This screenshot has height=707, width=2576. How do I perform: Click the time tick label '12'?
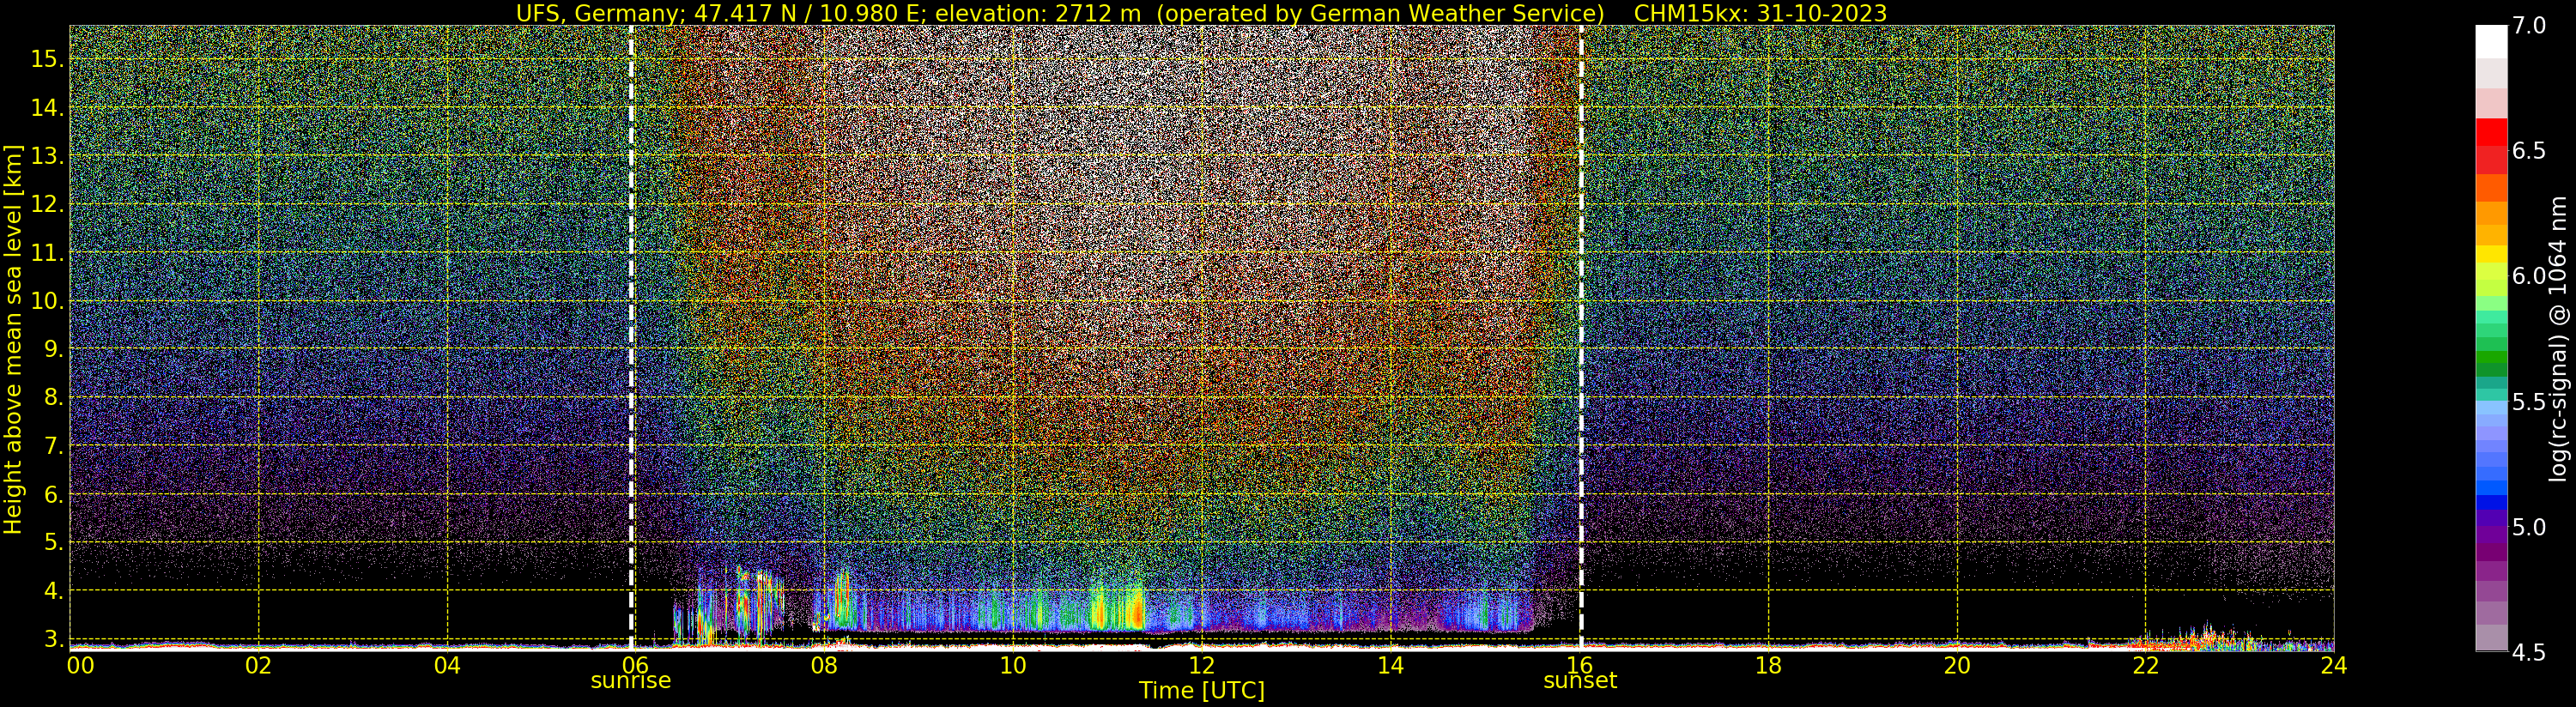point(1202,665)
